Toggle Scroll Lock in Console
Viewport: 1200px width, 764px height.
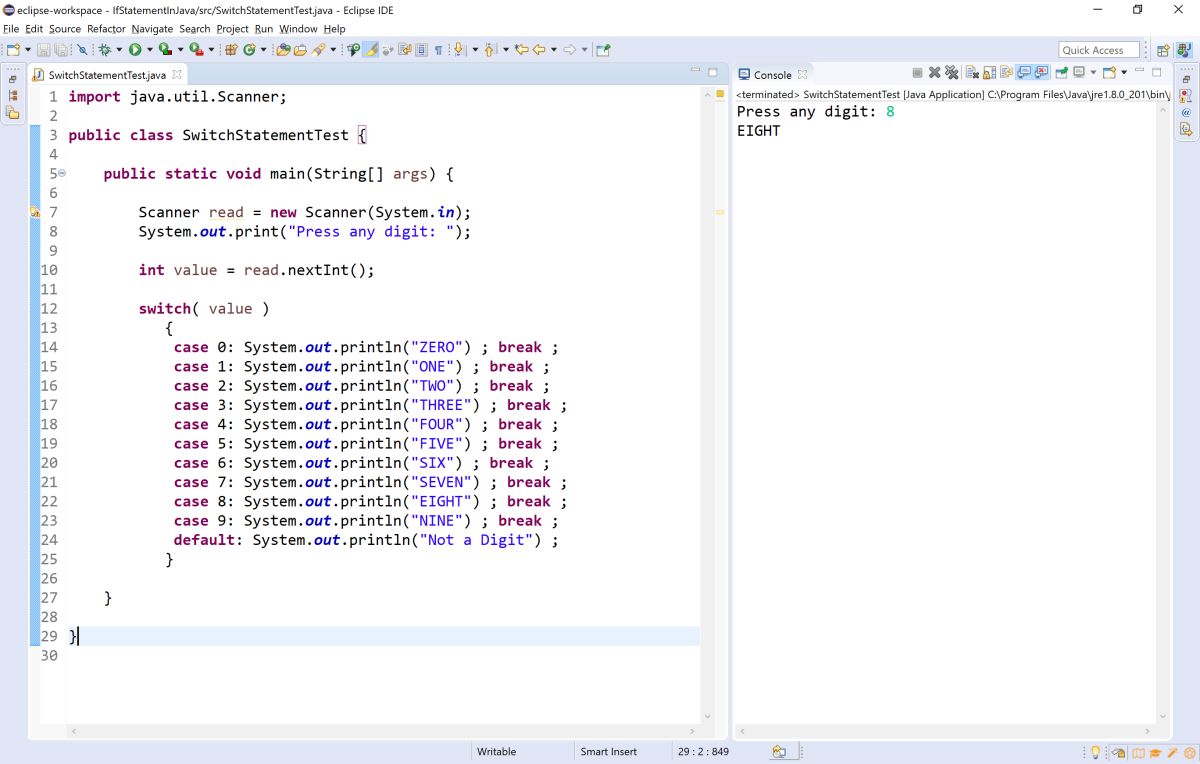point(989,72)
